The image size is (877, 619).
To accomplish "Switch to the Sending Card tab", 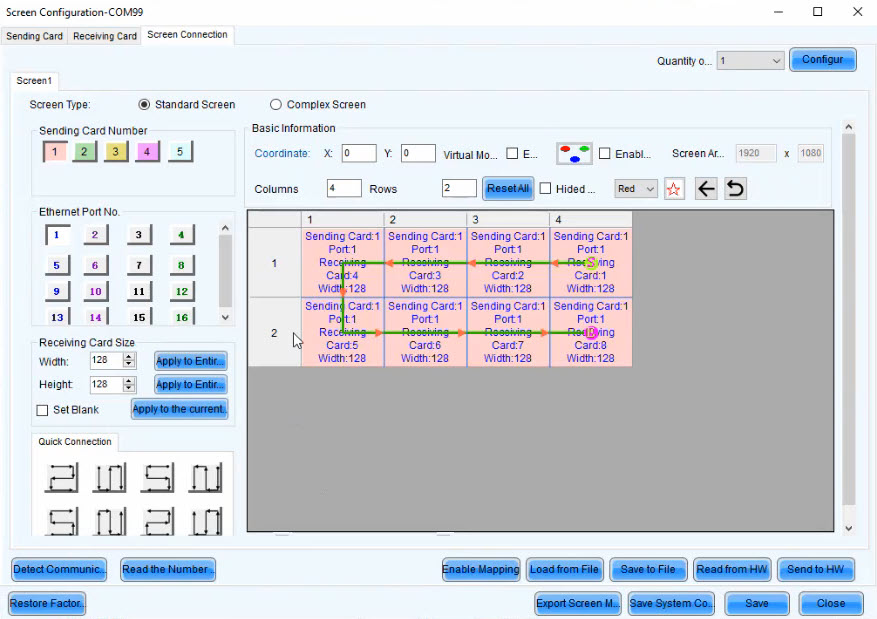I will pos(35,36).
